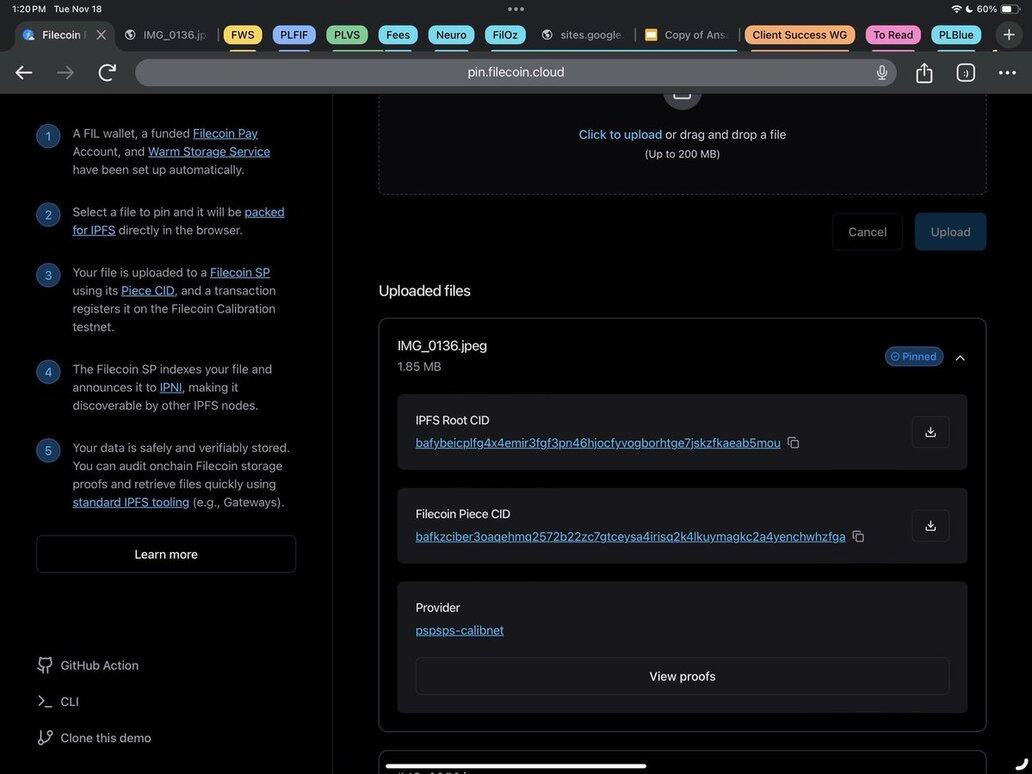Open the GitHub Action link
This screenshot has height=774, width=1032.
(99, 666)
